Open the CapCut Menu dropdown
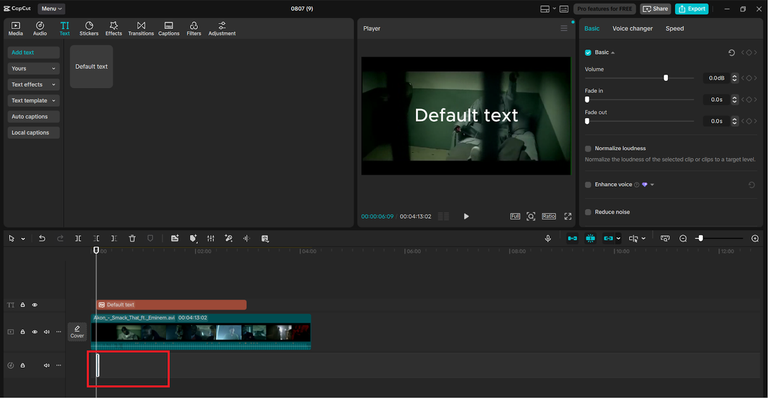 52,8
